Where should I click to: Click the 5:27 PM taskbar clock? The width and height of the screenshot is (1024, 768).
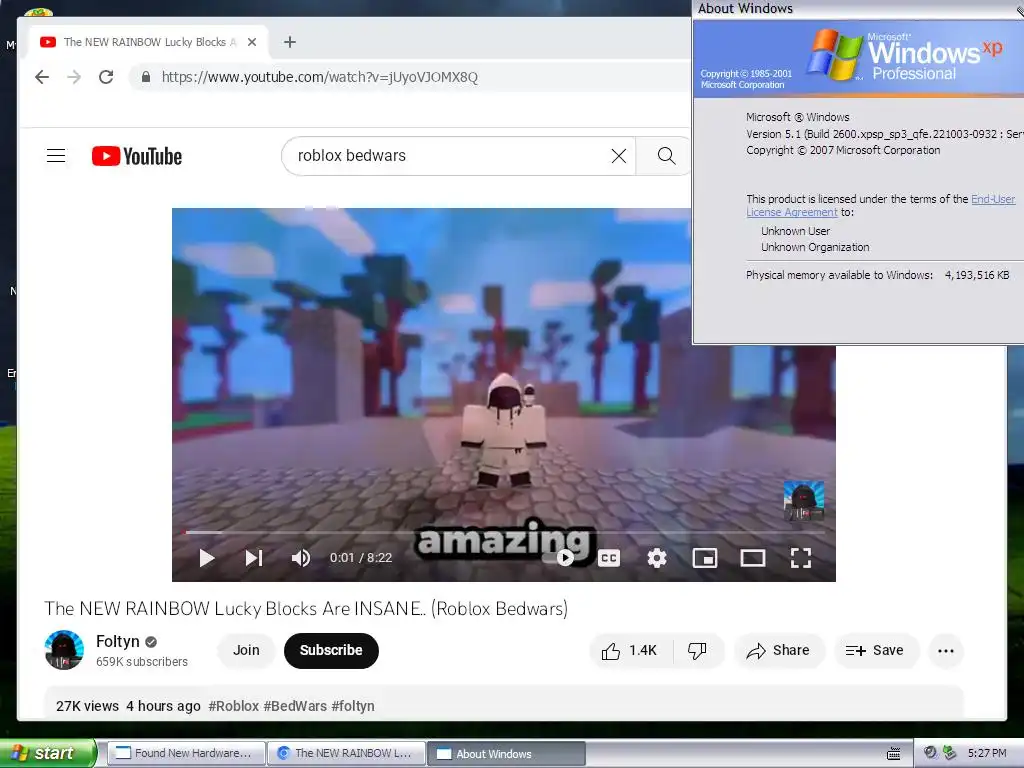click(x=987, y=753)
